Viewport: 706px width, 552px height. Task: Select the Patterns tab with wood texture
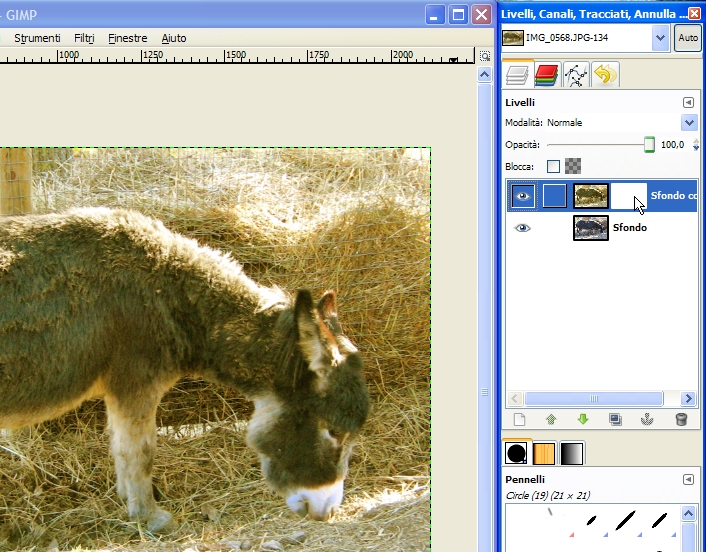point(545,454)
